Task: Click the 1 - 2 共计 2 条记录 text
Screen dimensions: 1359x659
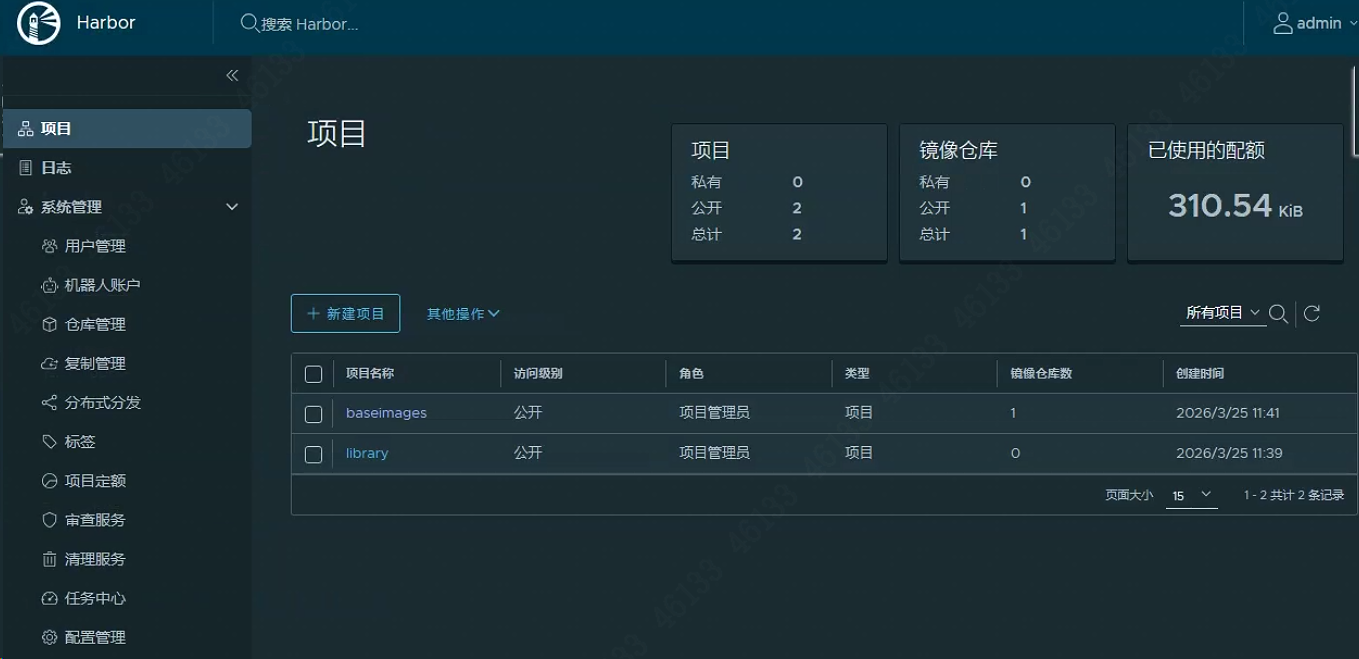Action: coord(1294,495)
